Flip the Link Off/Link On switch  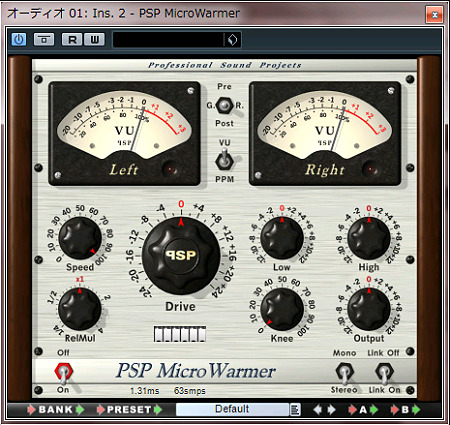point(385,373)
